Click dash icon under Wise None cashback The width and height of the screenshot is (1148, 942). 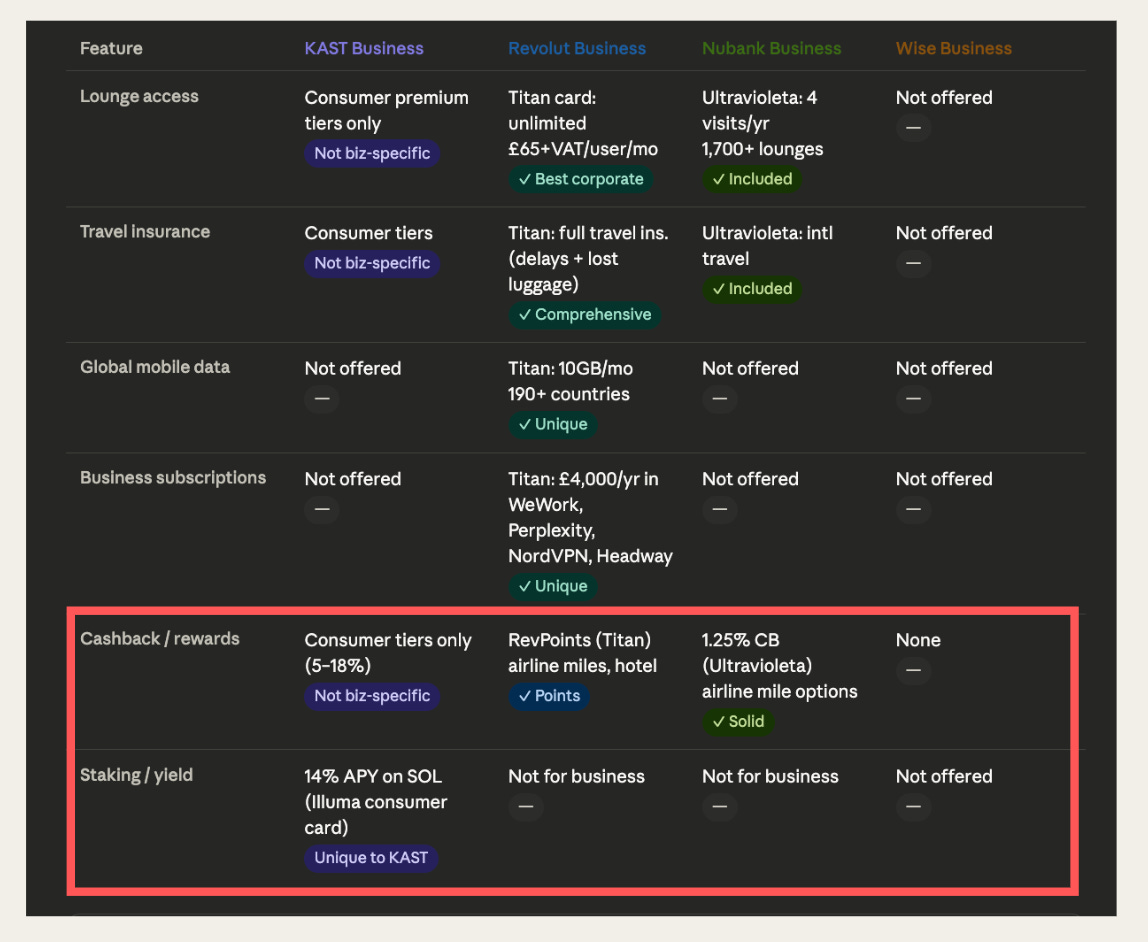point(913,670)
